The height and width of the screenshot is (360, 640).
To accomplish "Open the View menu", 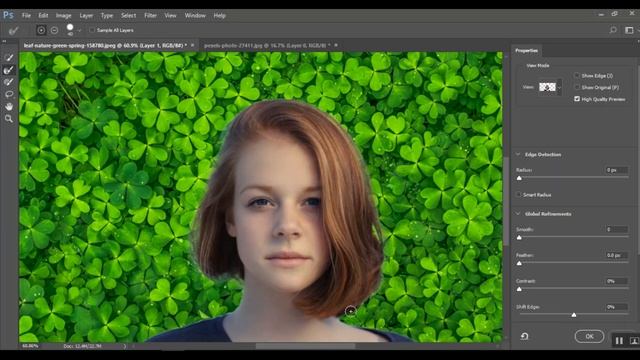I will [x=170, y=16].
